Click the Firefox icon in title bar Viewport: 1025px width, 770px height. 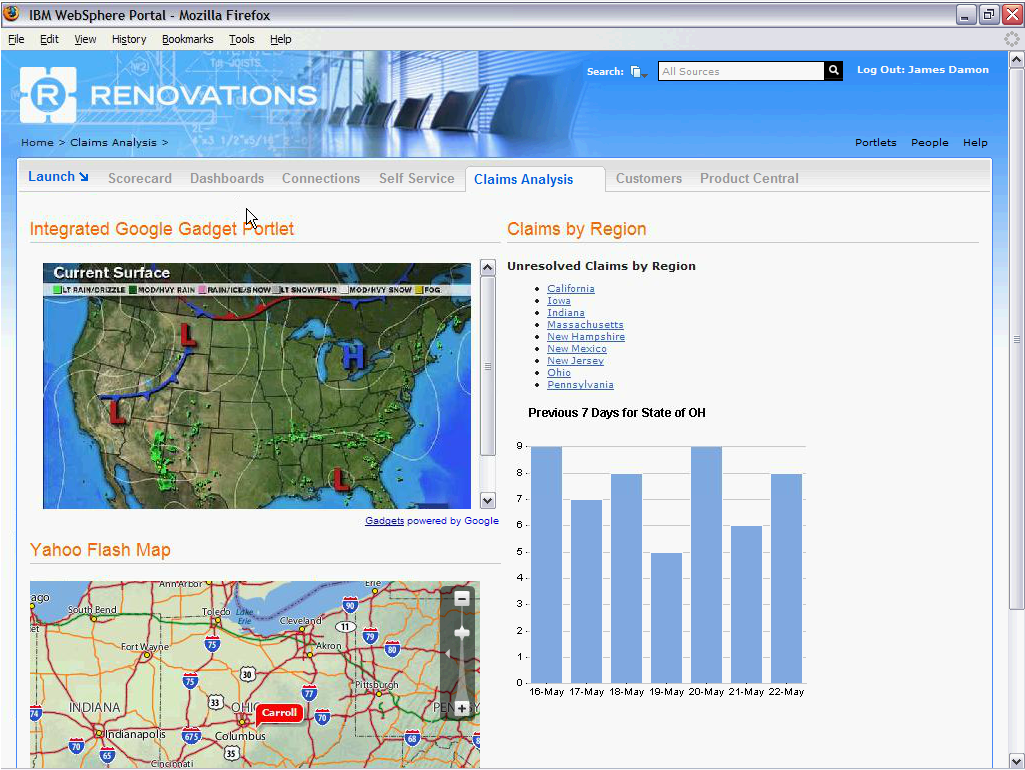[11, 14]
